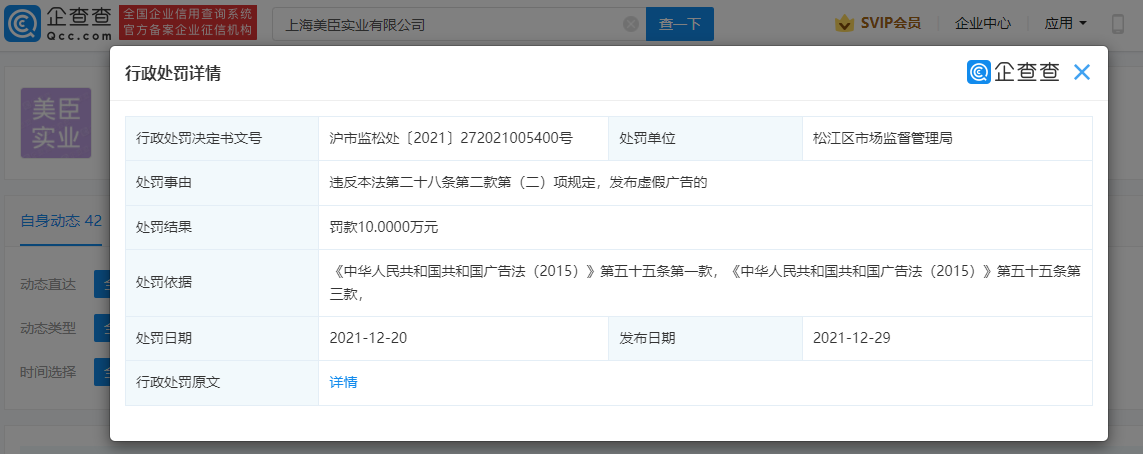The height and width of the screenshot is (454, 1143).
Task: Click the 行政处罚决定书文号 label cell
Action: [x=222, y=138]
